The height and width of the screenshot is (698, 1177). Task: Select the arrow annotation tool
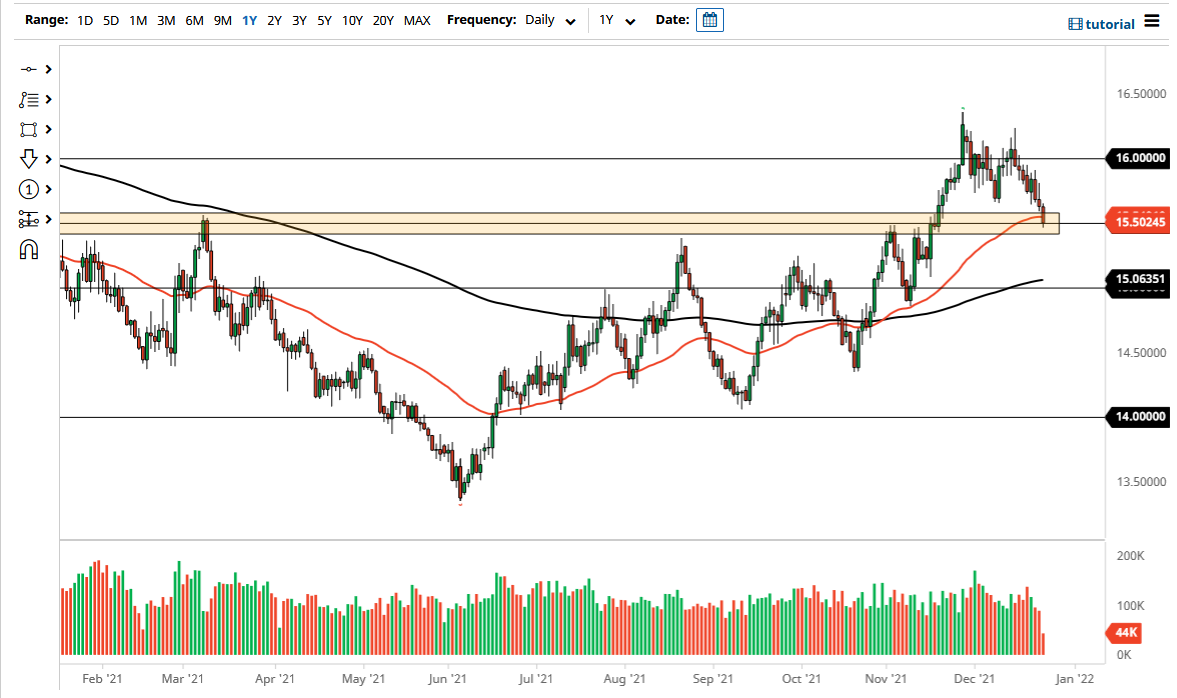[x=29, y=159]
